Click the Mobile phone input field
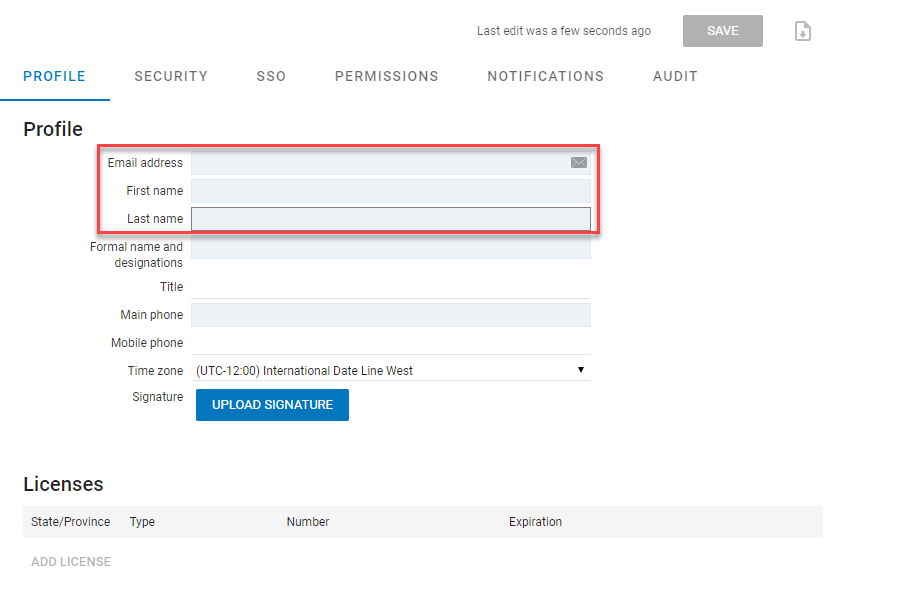 [391, 343]
